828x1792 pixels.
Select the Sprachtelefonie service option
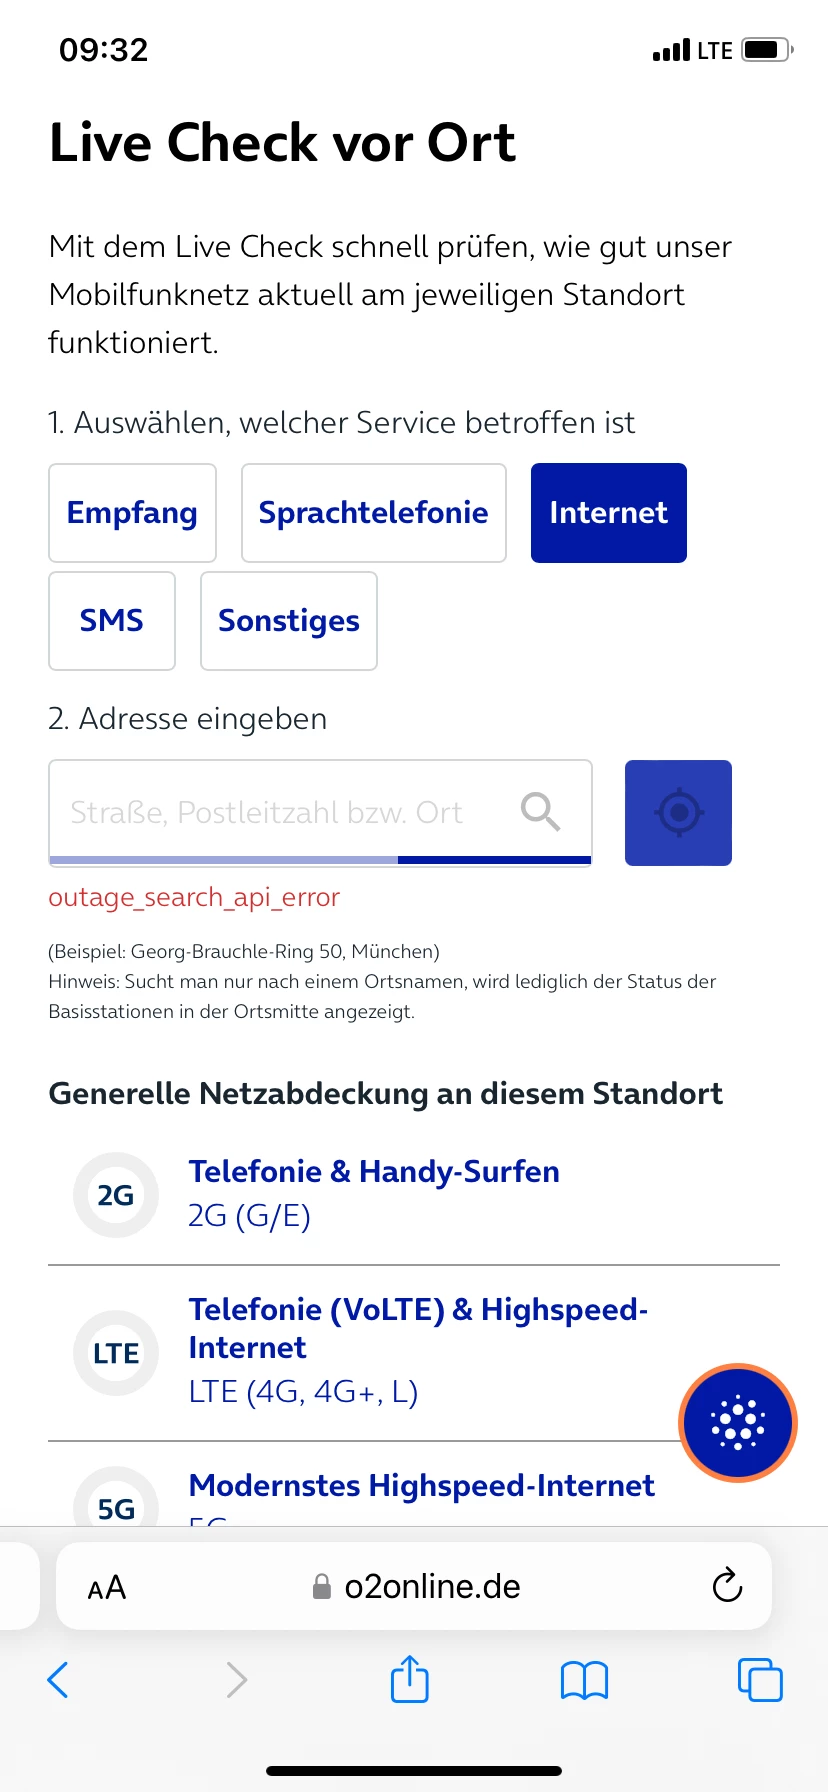coord(373,513)
